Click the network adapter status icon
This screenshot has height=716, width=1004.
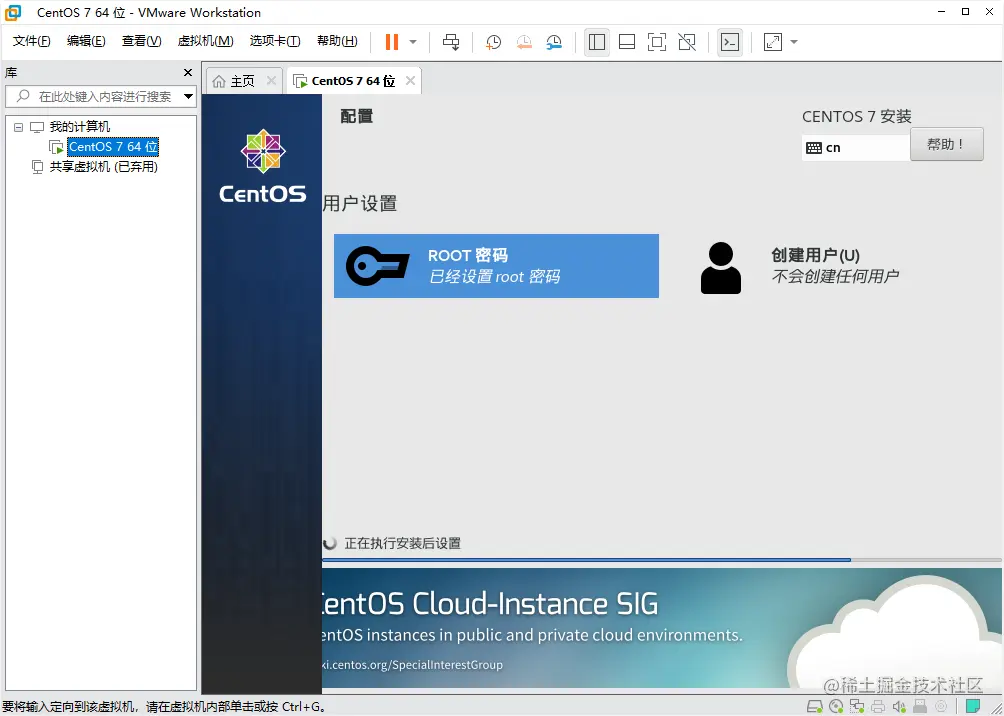(857, 706)
